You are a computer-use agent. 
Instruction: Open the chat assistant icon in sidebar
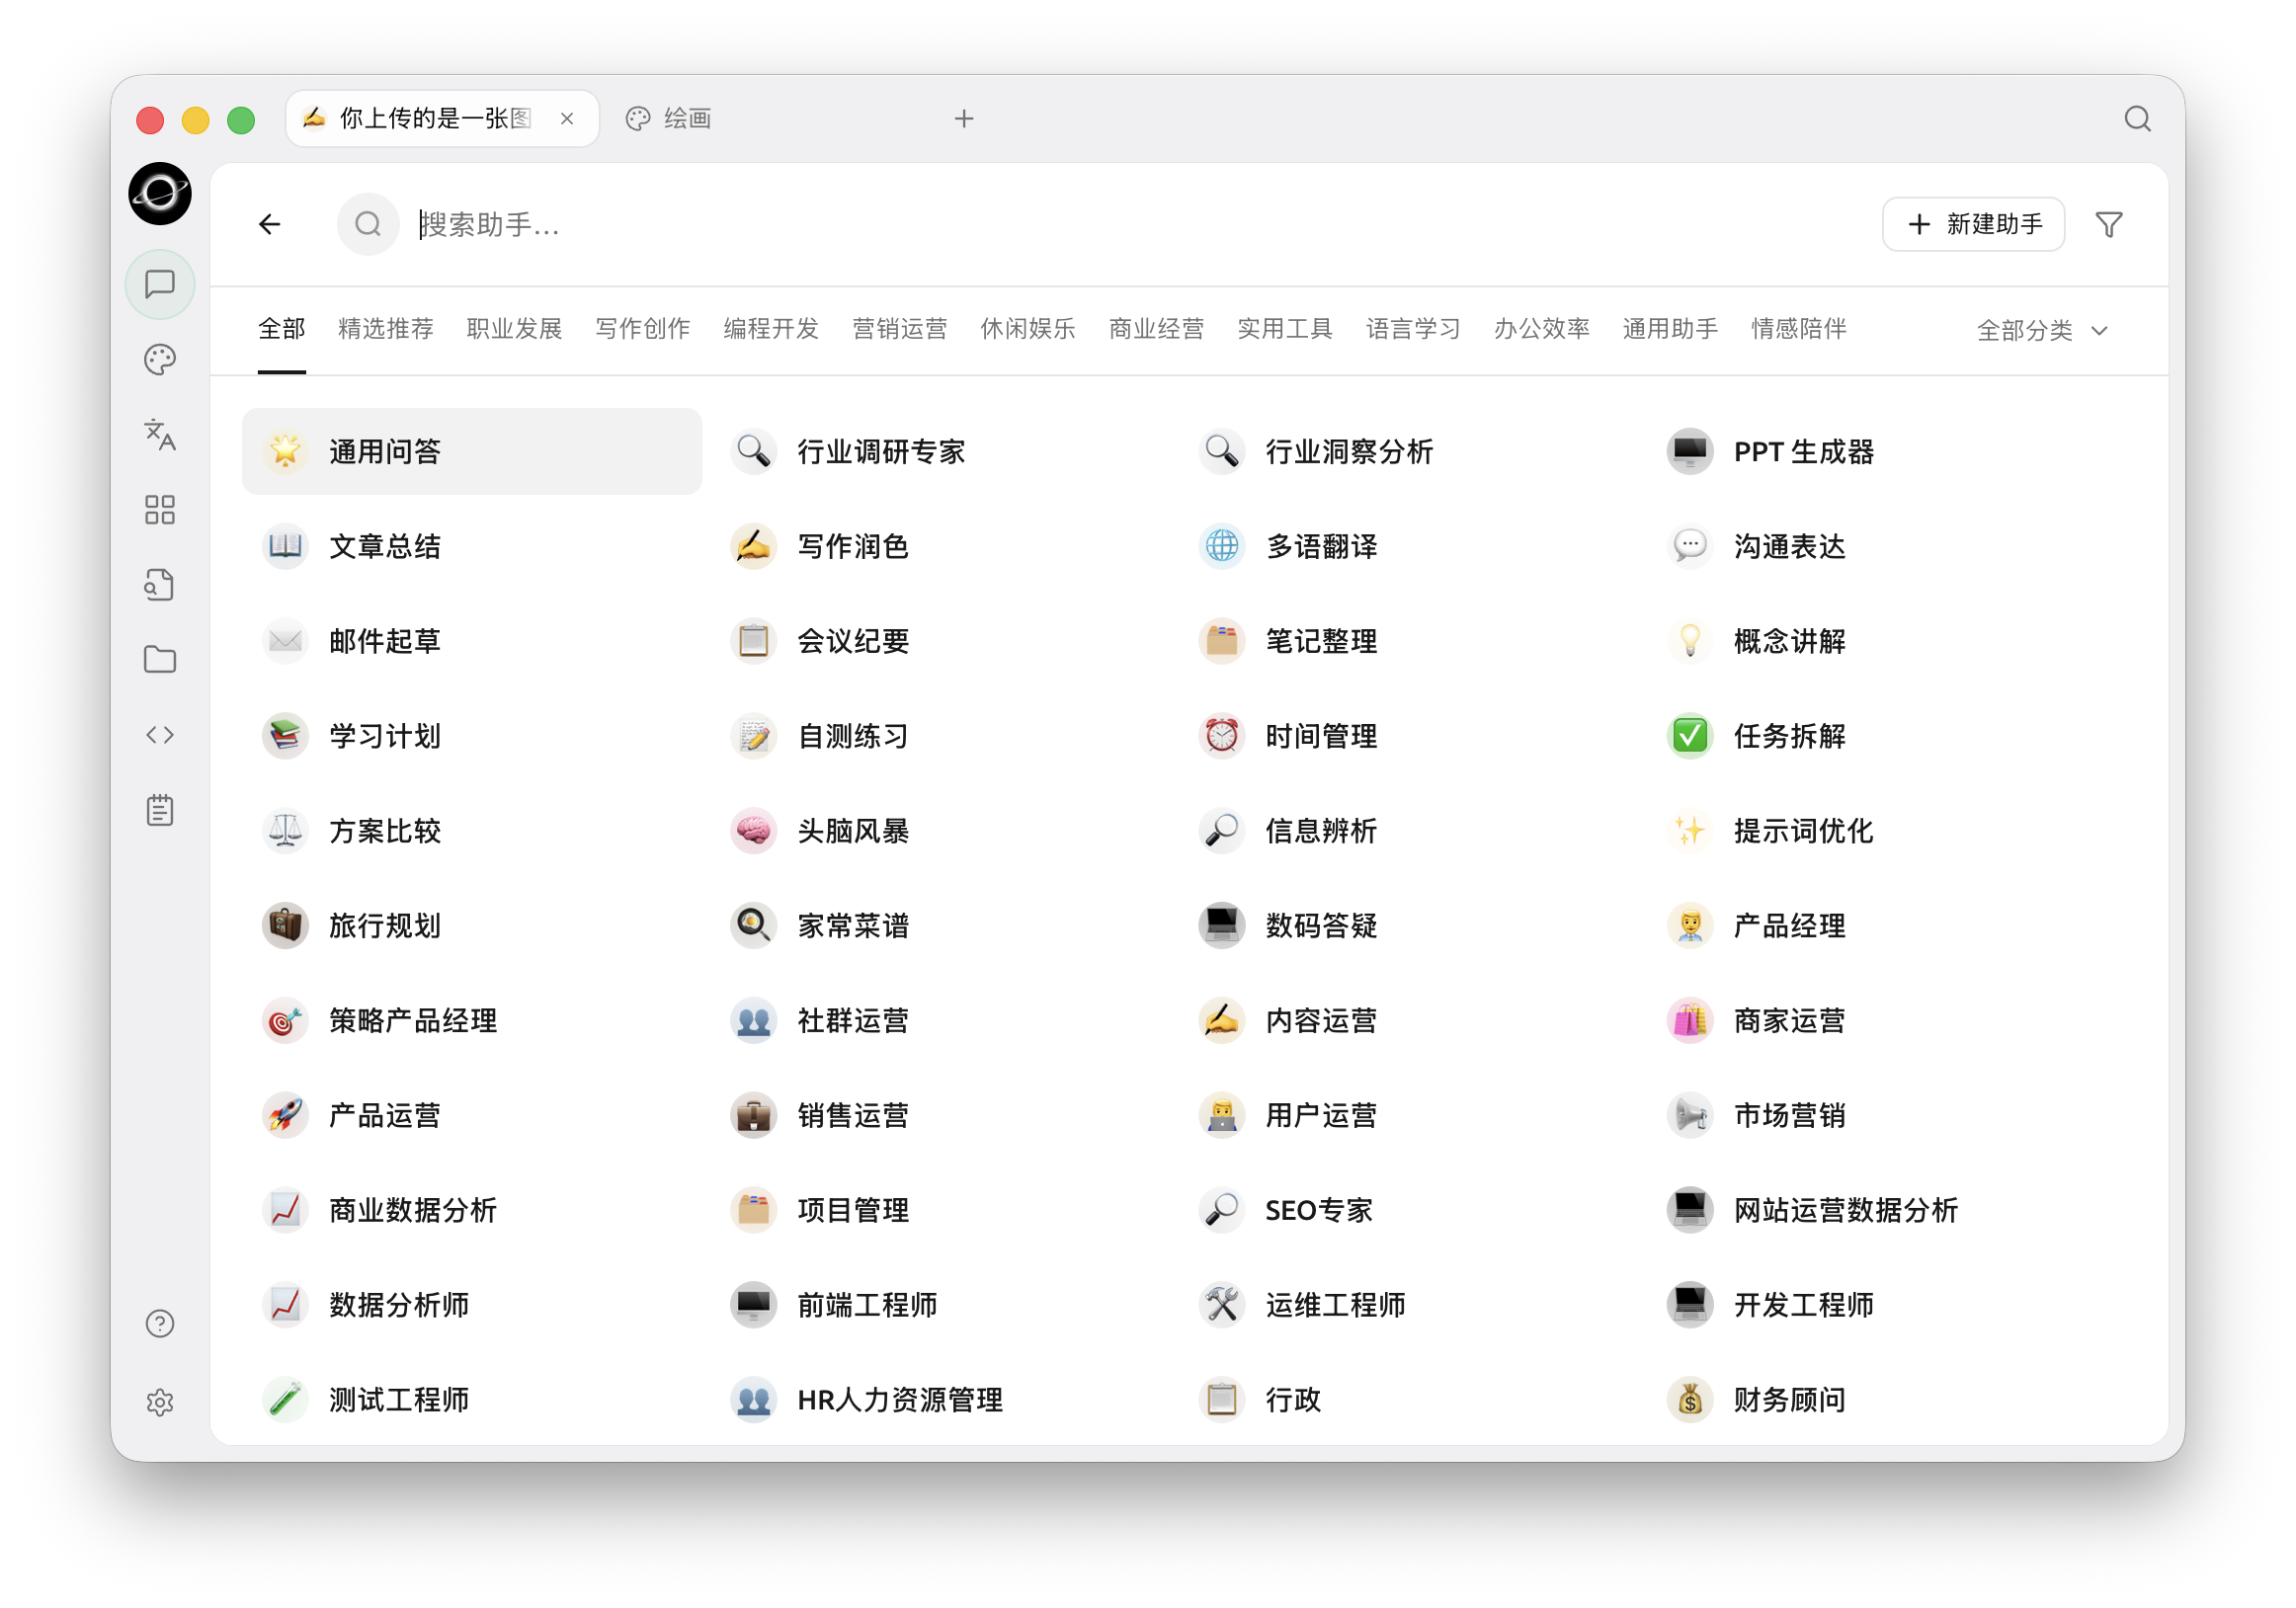(x=160, y=285)
